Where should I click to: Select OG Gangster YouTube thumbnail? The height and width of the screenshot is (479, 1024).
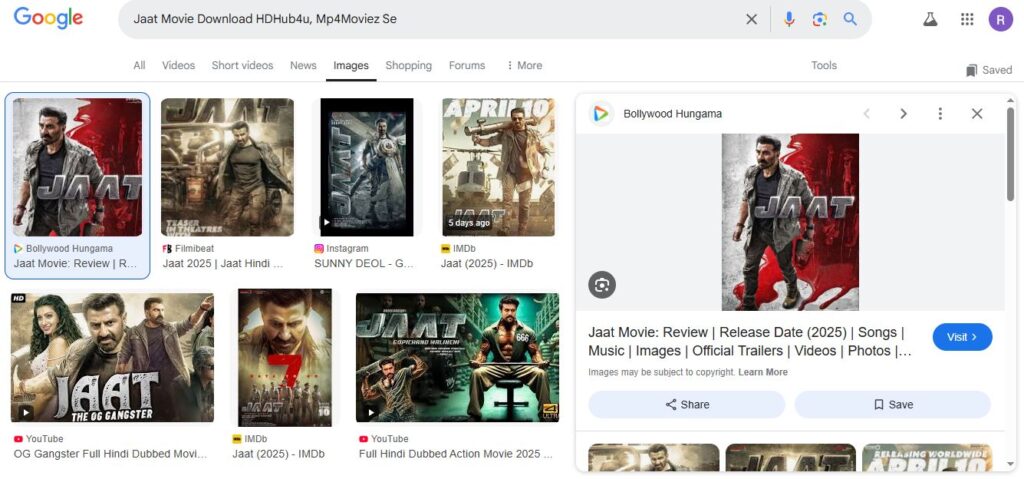click(x=112, y=357)
